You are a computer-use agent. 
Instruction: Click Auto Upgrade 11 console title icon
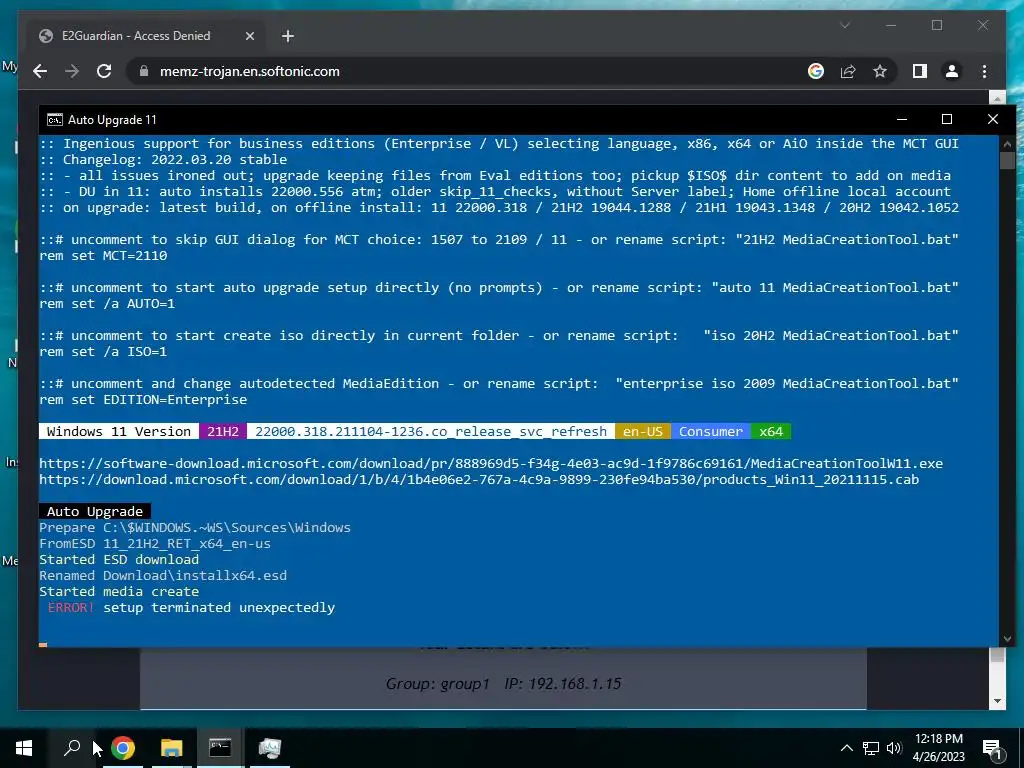pyautogui.click(x=55, y=120)
